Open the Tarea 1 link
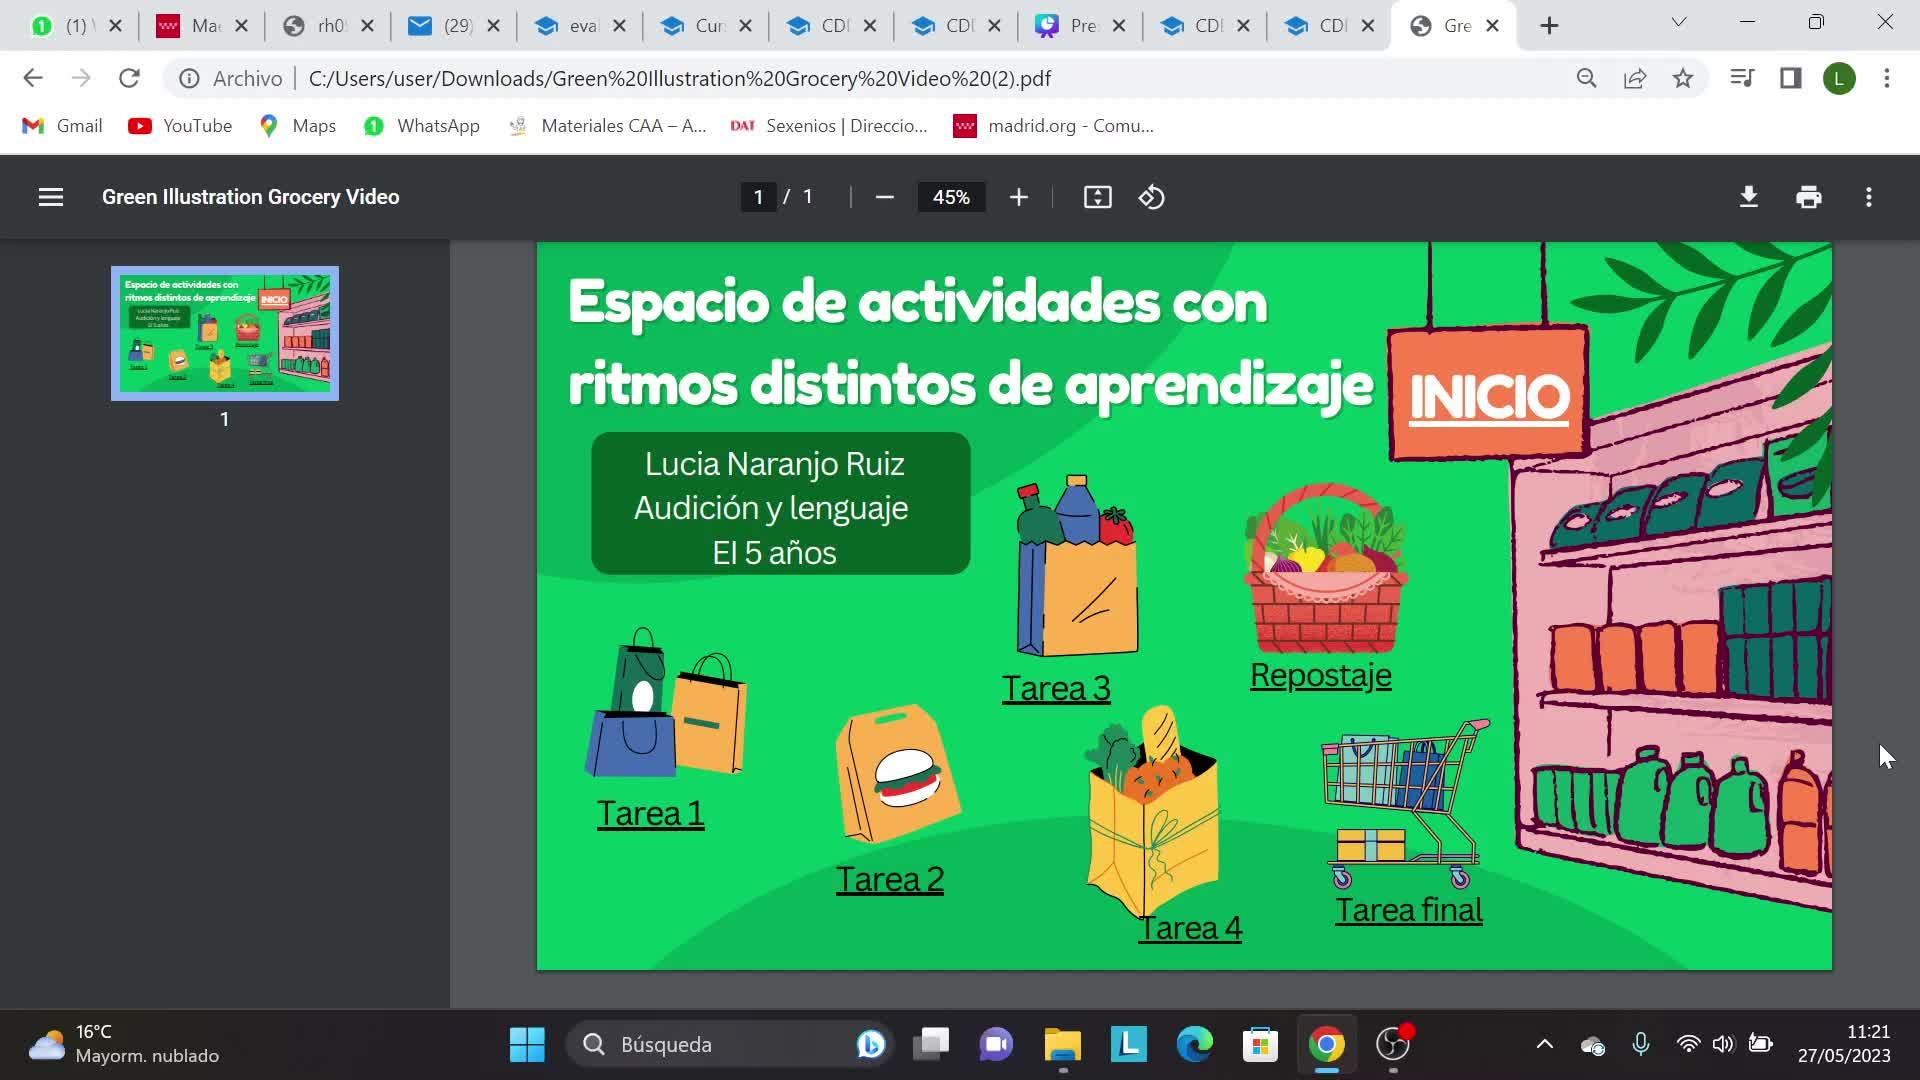 [x=650, y=814]
